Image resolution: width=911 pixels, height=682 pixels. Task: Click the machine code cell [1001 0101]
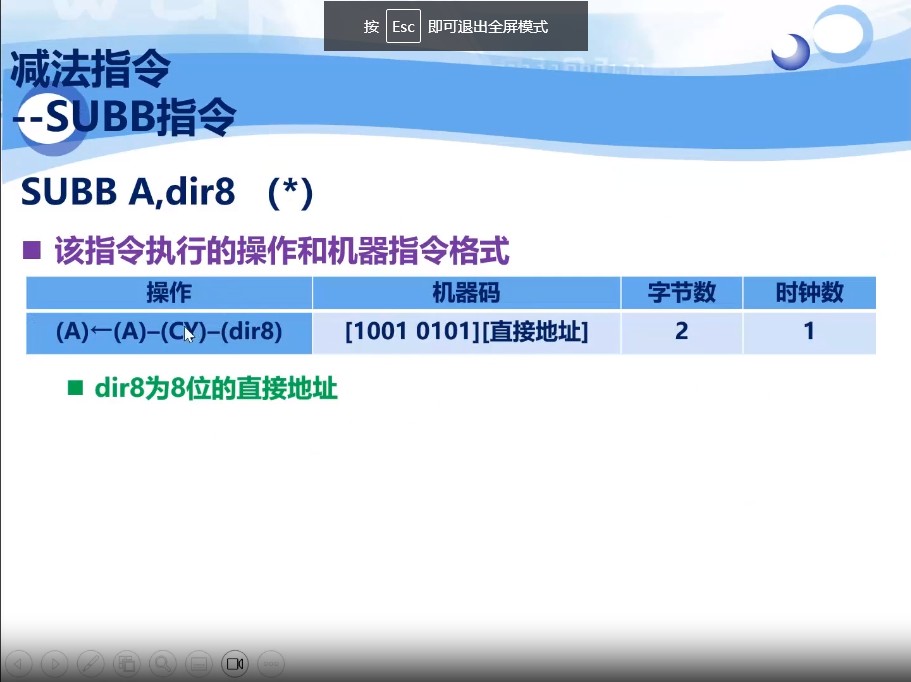pos(466,332)
